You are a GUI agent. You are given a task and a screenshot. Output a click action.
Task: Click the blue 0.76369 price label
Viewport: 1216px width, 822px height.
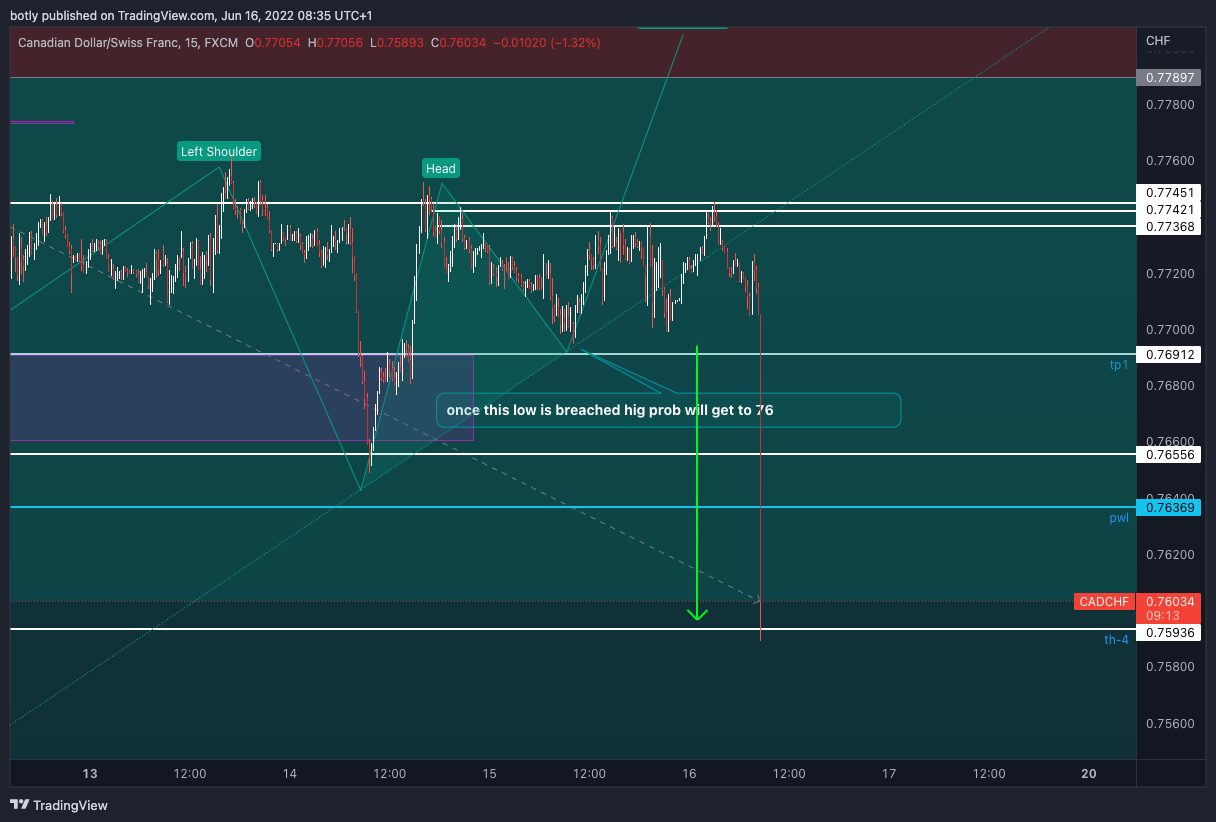click(1171, 508)
